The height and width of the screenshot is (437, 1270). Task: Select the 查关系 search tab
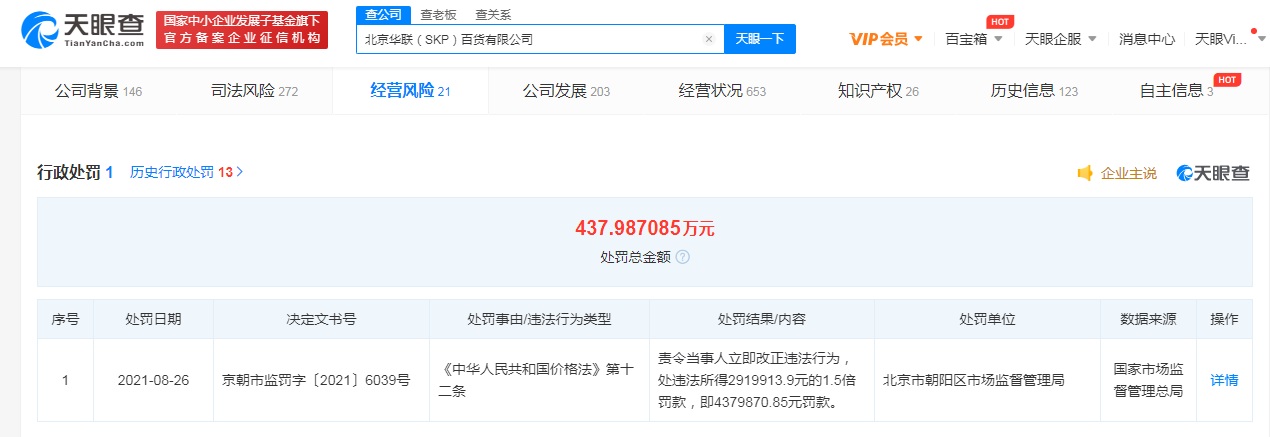pos(494,14)
